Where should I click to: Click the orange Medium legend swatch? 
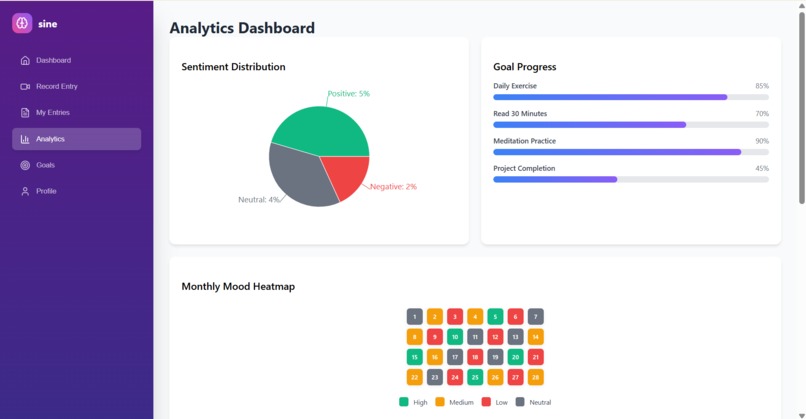[439, 402]
